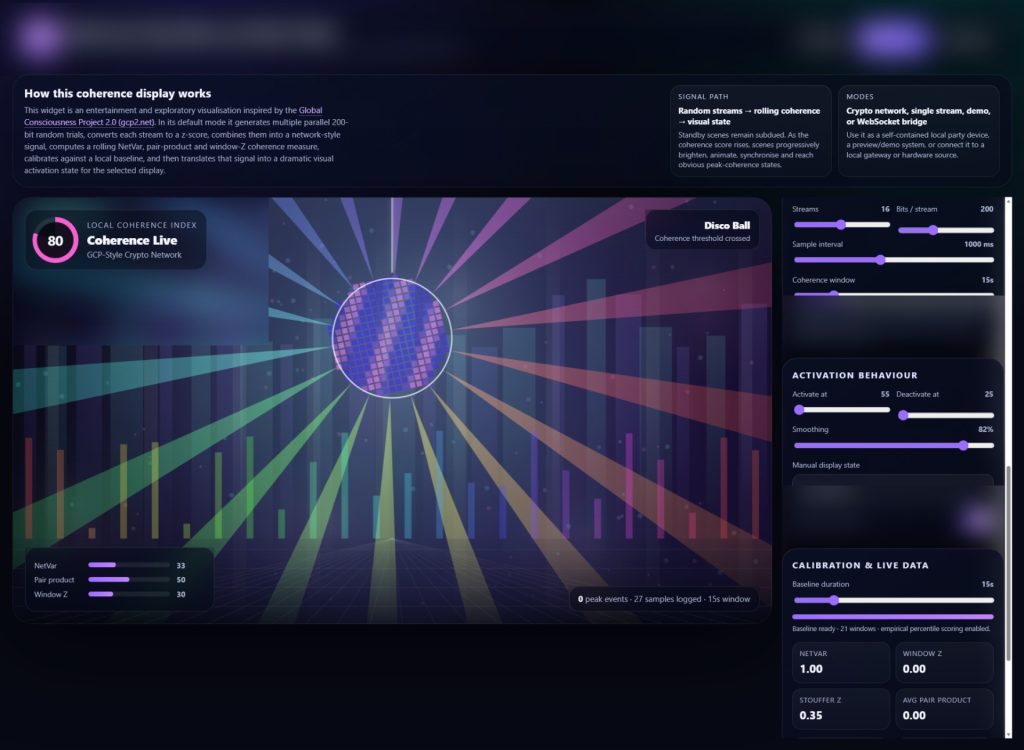Adjust the Bits / stream slider

pos(946,230)
